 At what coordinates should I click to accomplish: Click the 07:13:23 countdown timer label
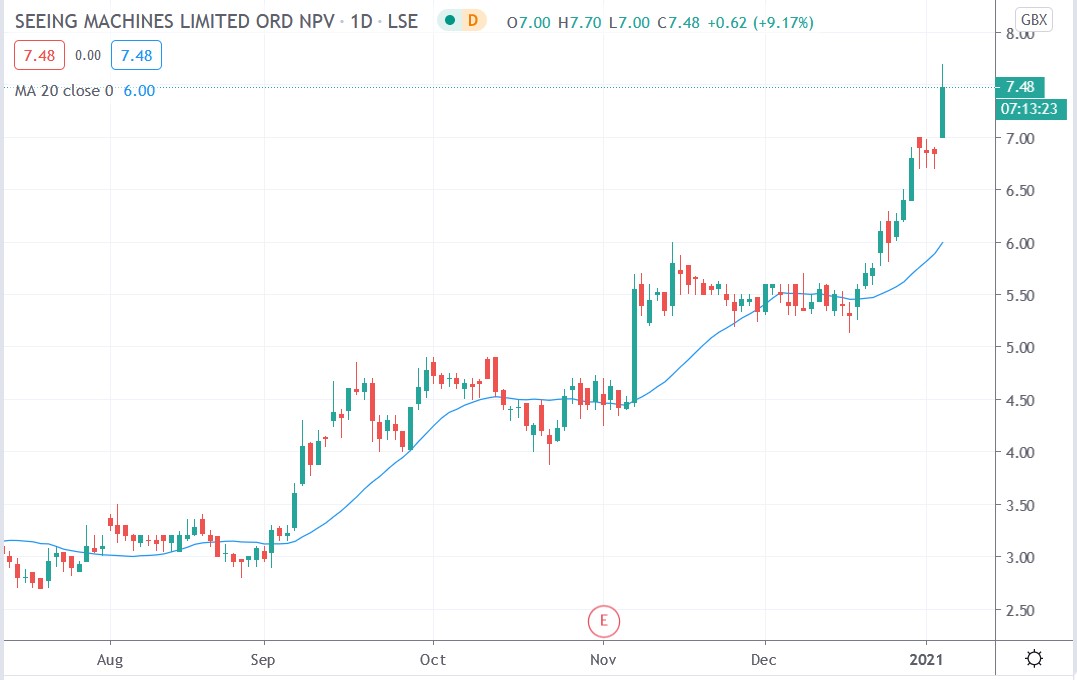tap(1029, 105)
